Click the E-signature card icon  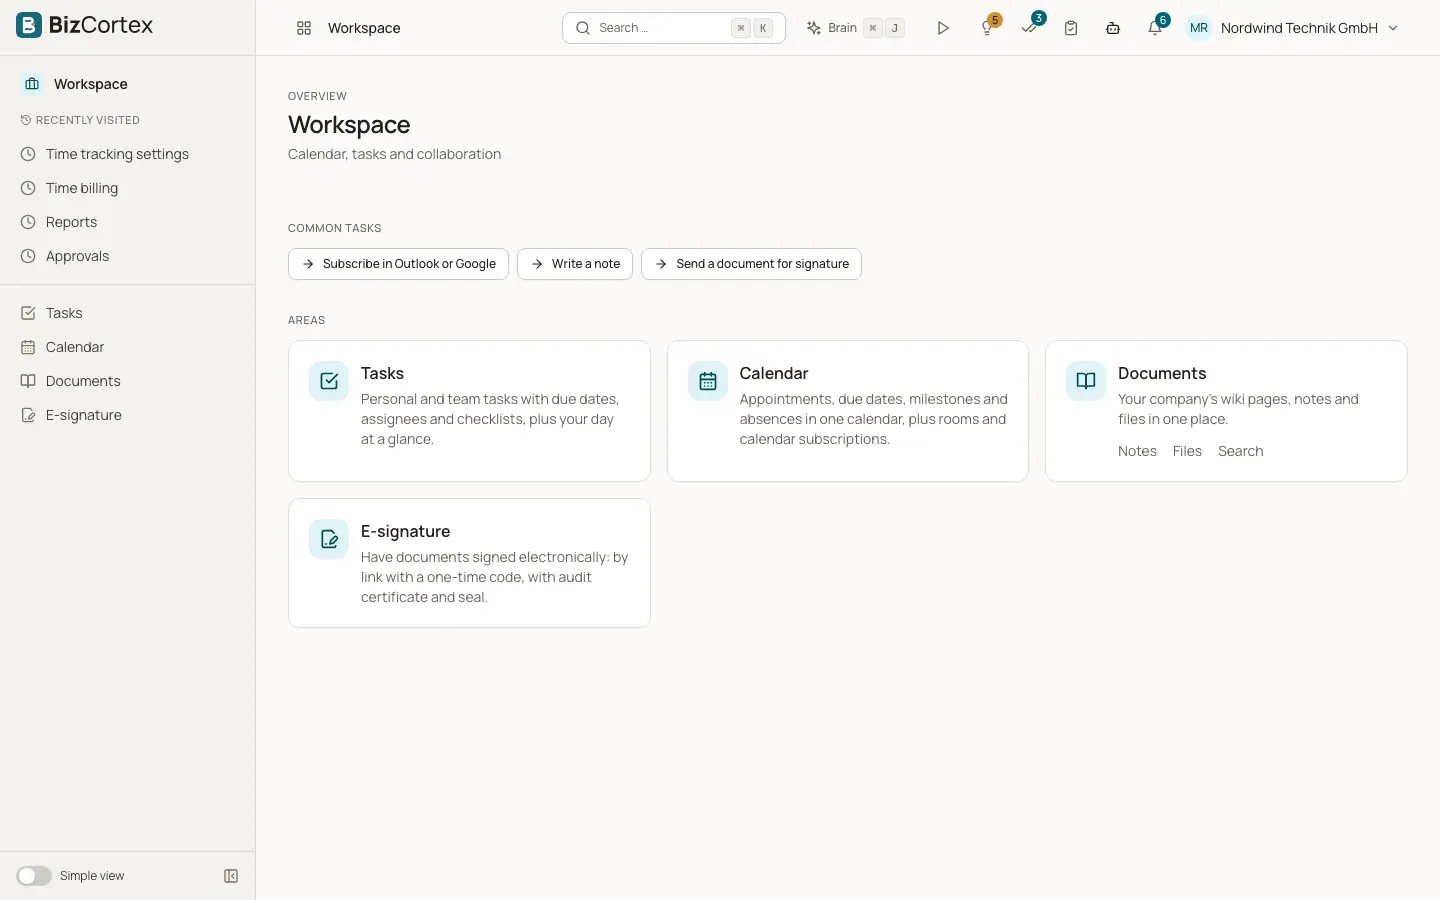tap(329, 539)
